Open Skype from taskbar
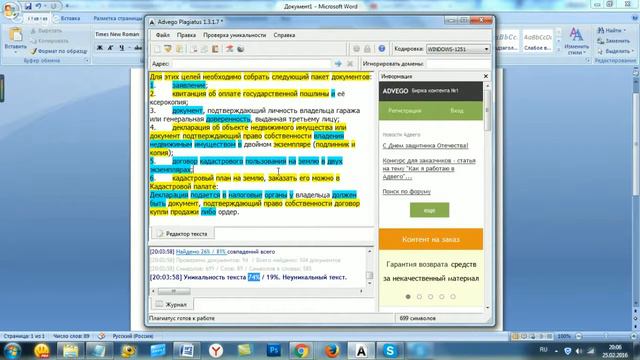The image size is (640, 360). pyautogui.click(x=390, y=350)
